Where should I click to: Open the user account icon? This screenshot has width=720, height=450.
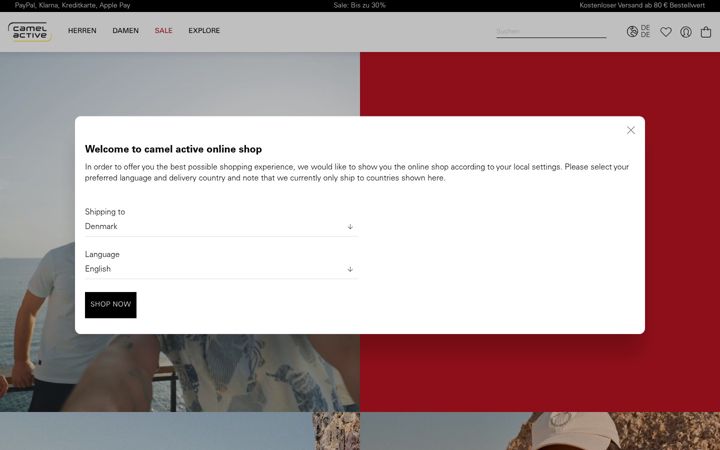coord(686,32)
